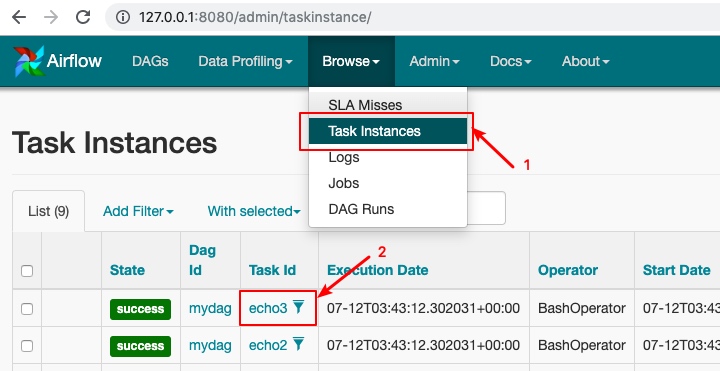720x371 pixels.
Task: Click the Airflow brand name link
Action: 74,61
